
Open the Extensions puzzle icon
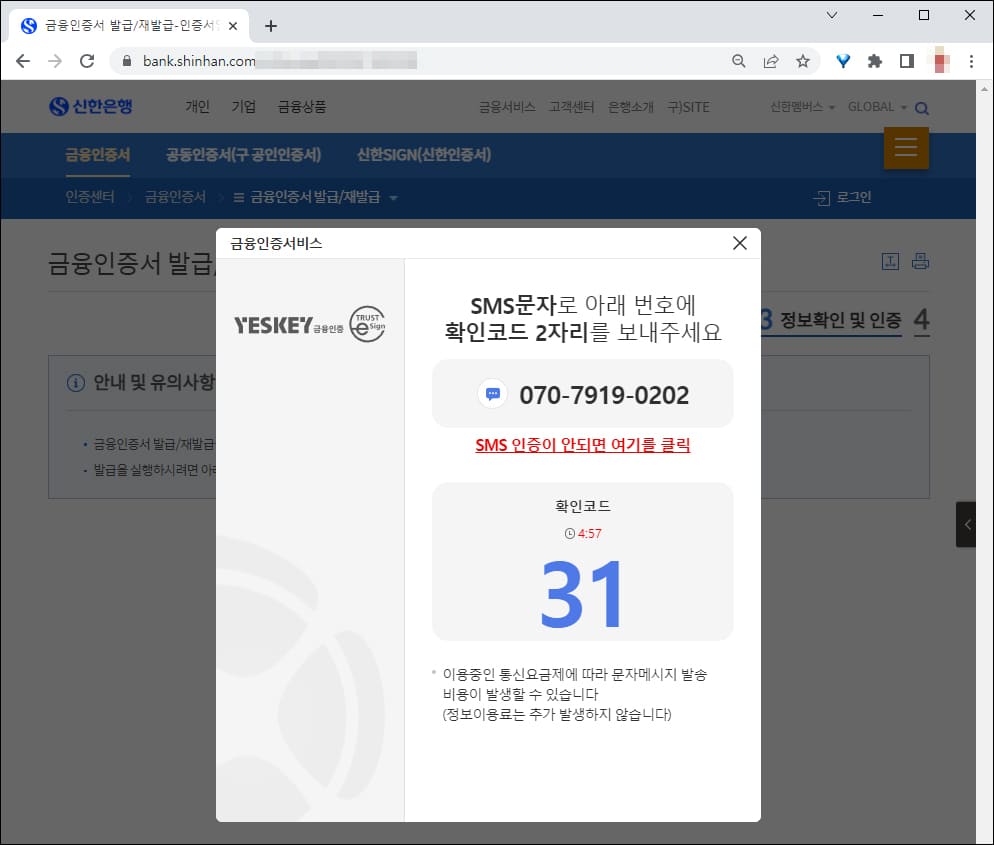(875, 61)
